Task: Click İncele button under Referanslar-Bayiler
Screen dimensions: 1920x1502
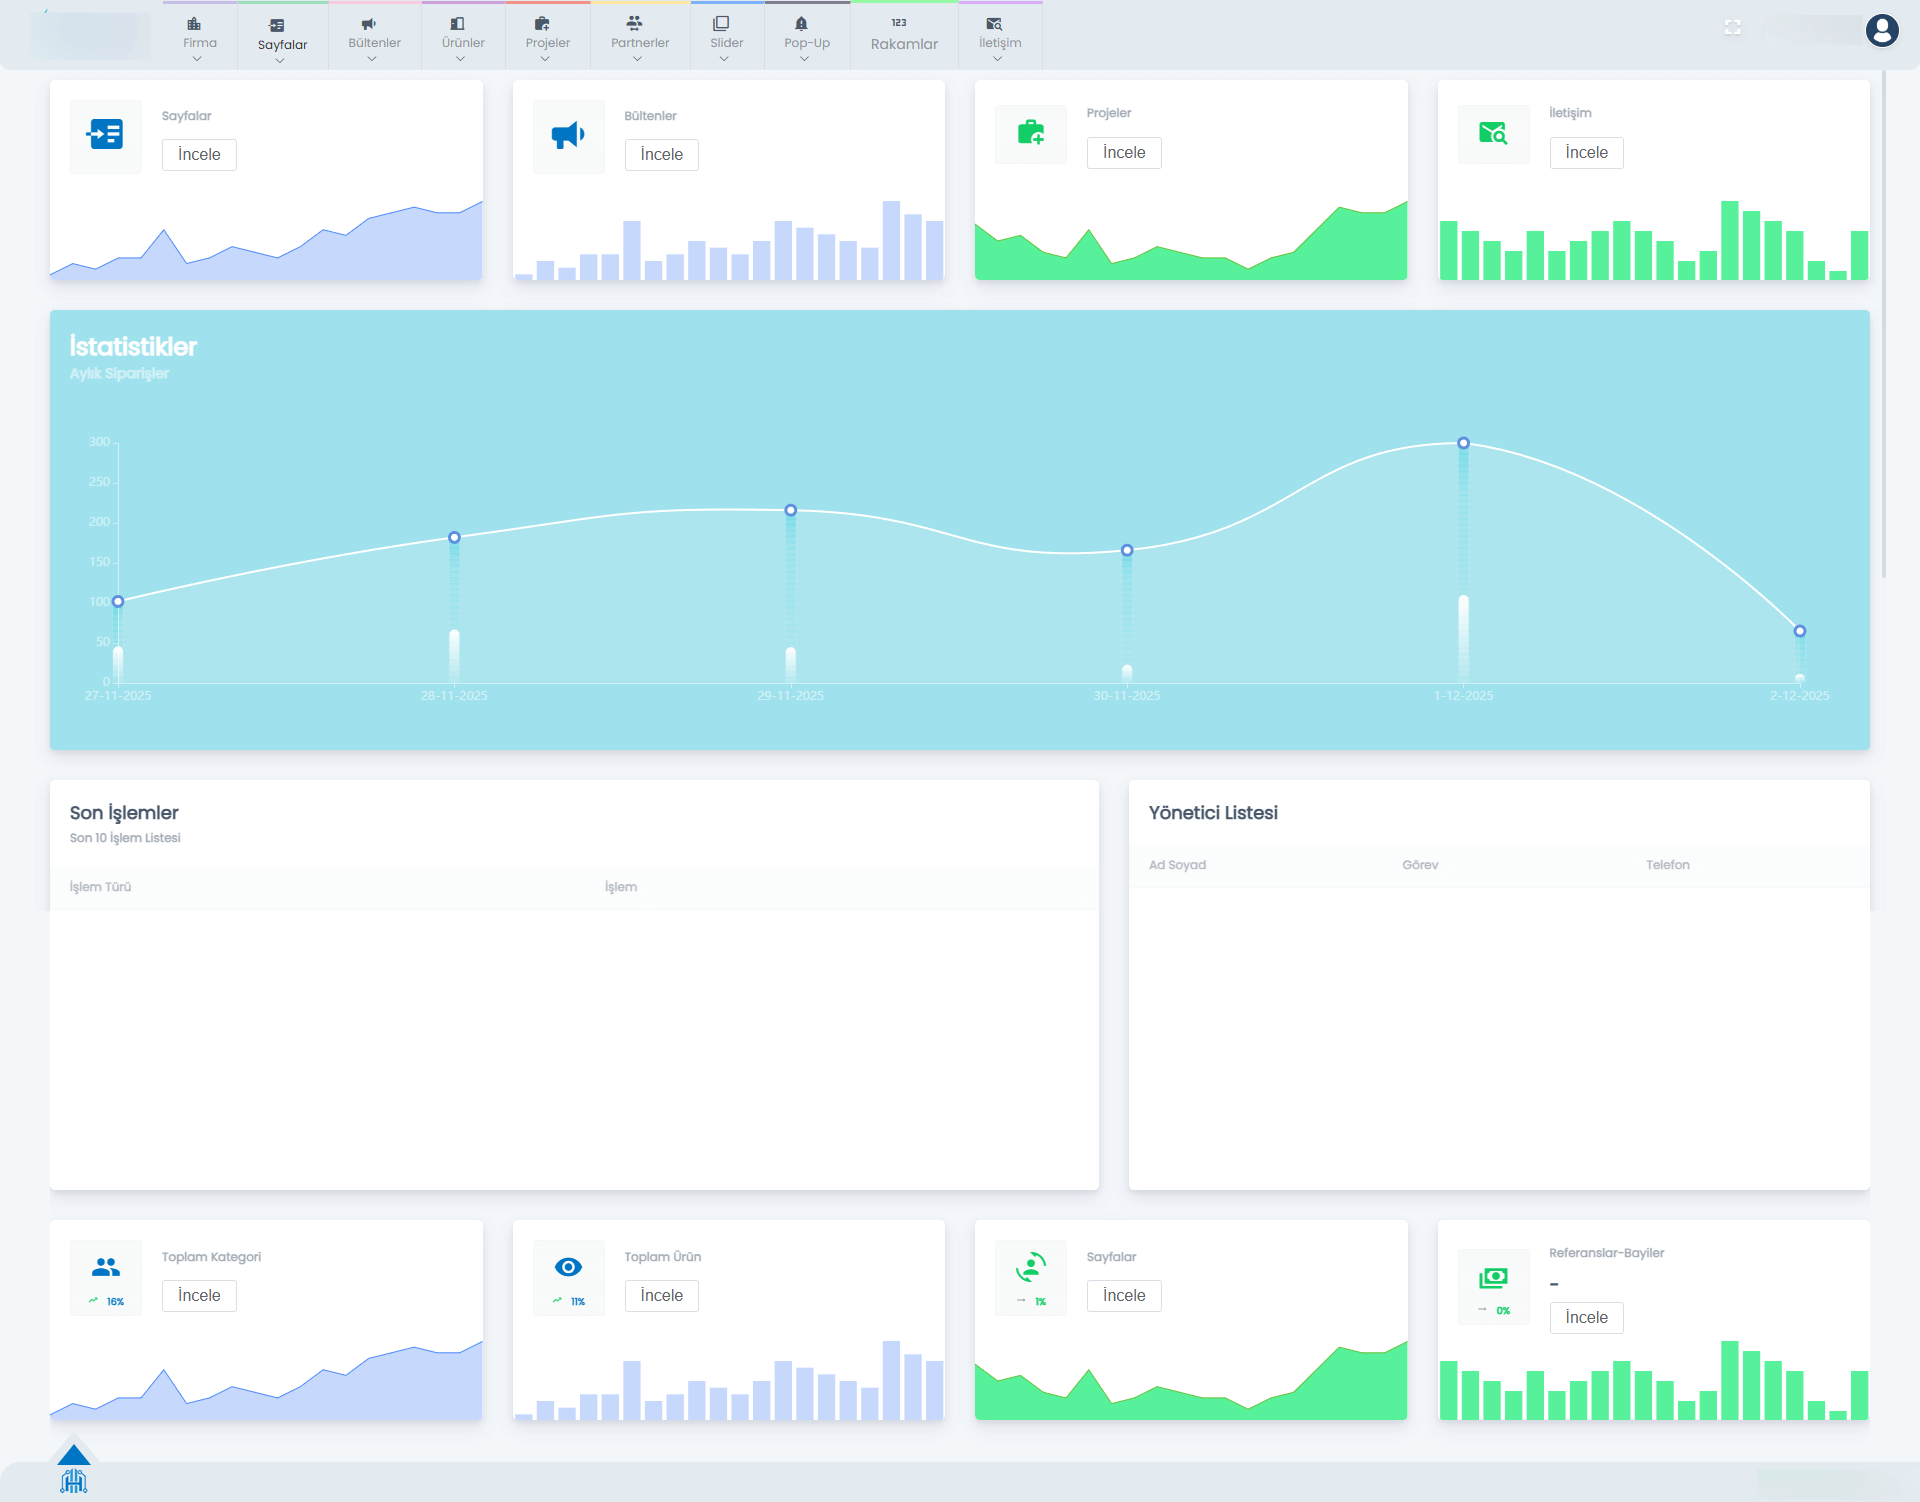Action: pyautogui.click(x=1586, y=1318)
